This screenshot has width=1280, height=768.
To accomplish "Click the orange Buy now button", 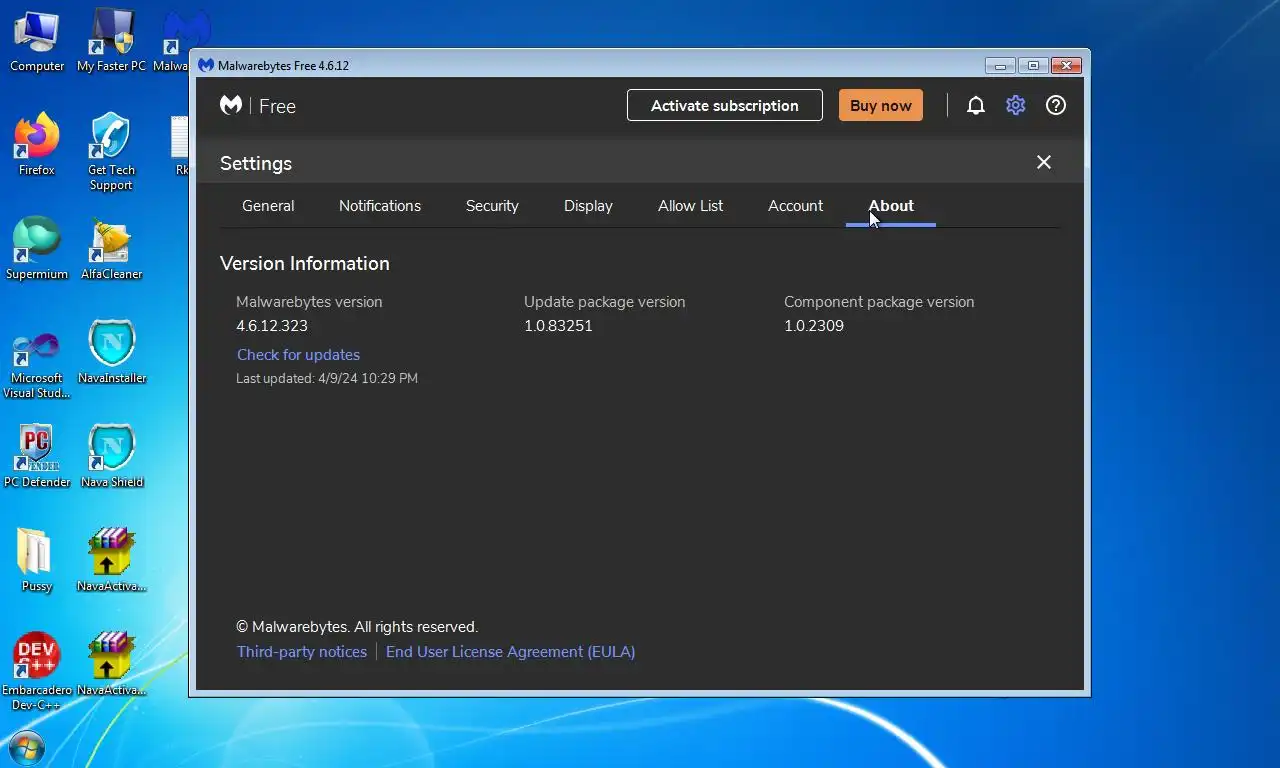I will (881, 105).
